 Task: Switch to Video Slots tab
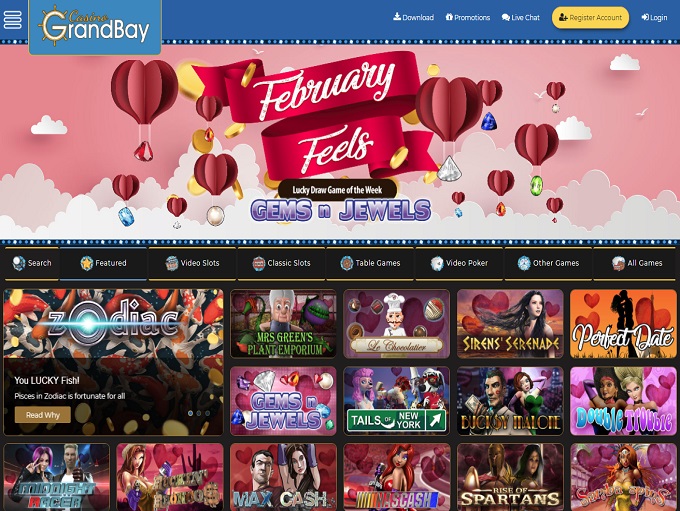click(x=192, y=263)
